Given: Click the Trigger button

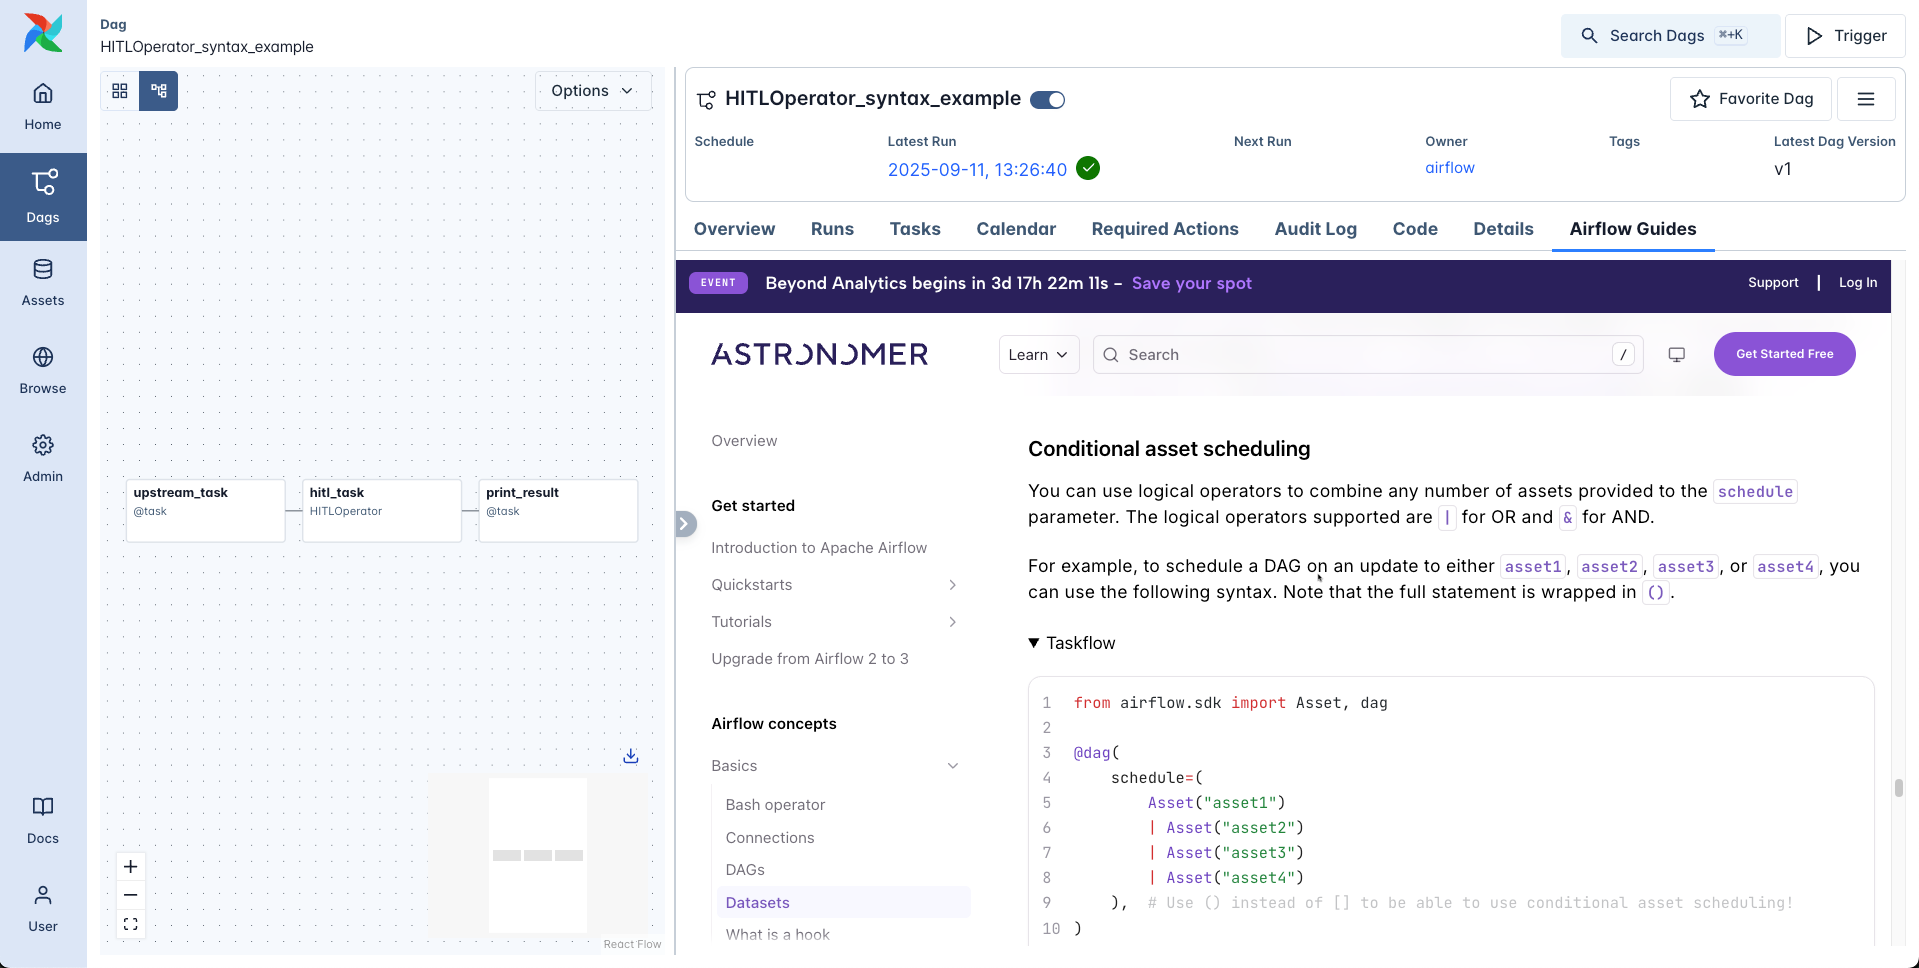Looking at the screenshot, I should 1845,36.
